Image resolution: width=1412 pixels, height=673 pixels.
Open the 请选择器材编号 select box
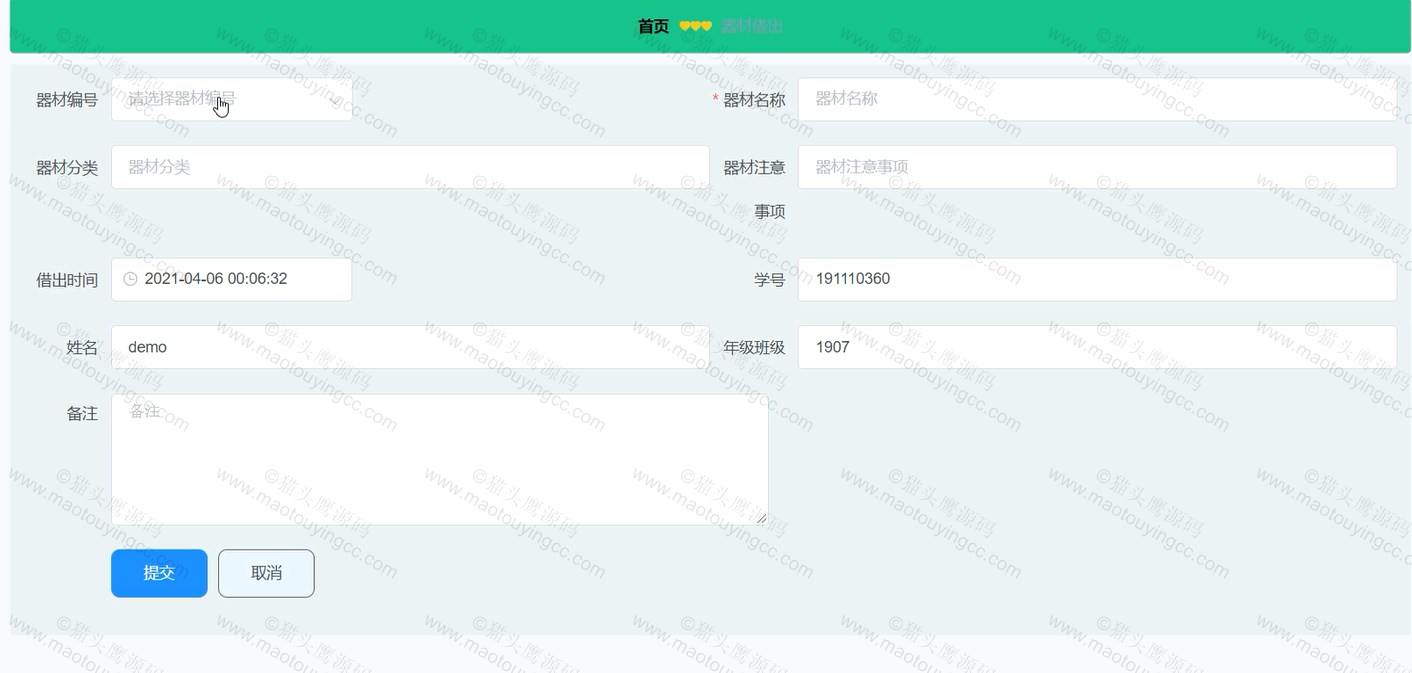click(x=232, y=99)
